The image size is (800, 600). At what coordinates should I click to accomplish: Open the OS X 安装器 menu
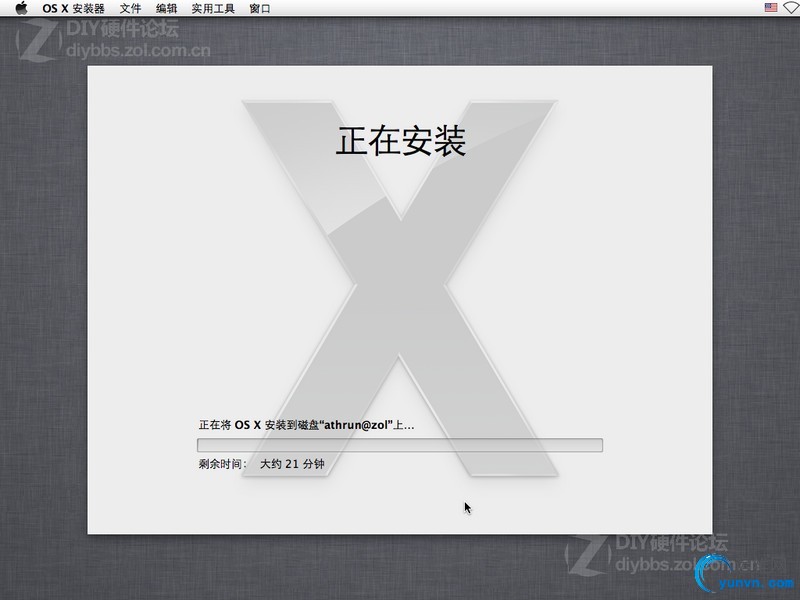coord(73,9)
